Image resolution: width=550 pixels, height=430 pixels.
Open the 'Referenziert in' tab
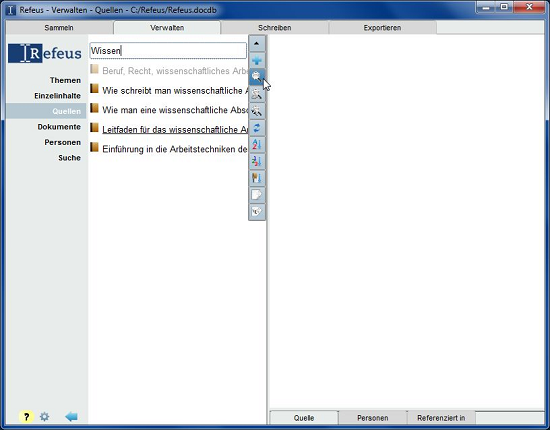441,418
